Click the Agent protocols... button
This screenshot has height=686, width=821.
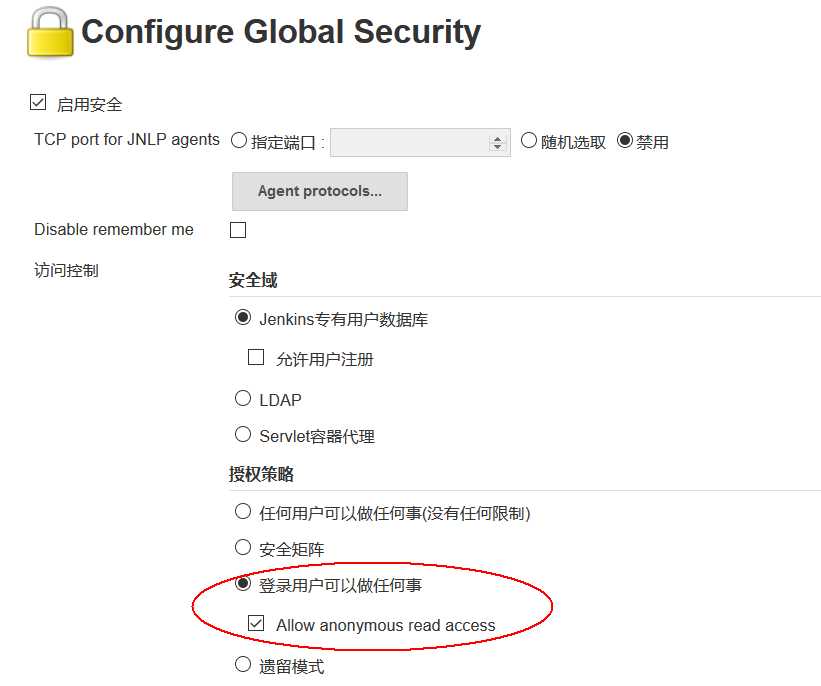[319, 191]
